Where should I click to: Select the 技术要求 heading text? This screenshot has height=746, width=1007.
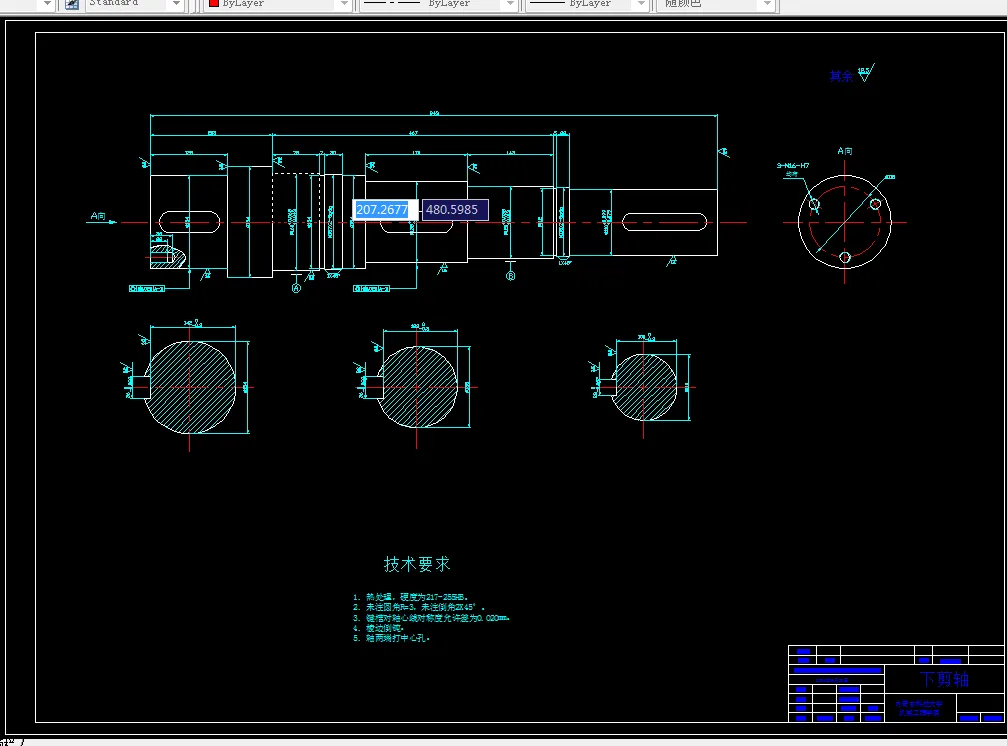pos(417,564)
